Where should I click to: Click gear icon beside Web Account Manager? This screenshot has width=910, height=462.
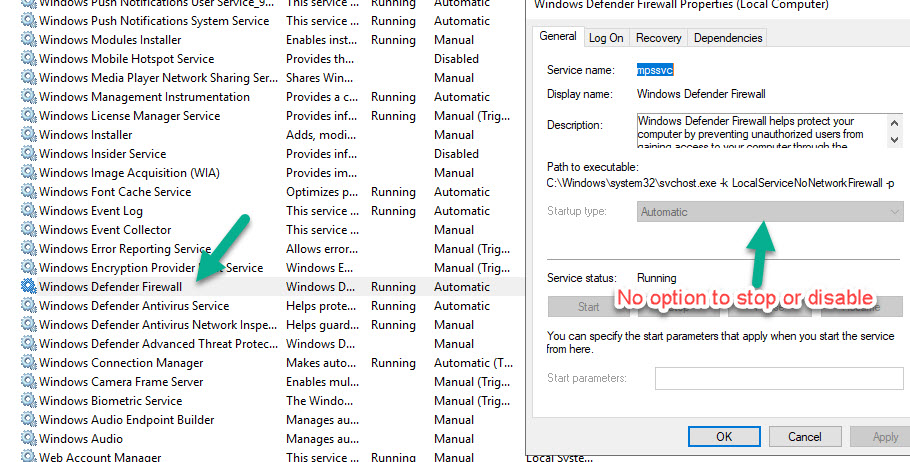click(x=28, y=456)
